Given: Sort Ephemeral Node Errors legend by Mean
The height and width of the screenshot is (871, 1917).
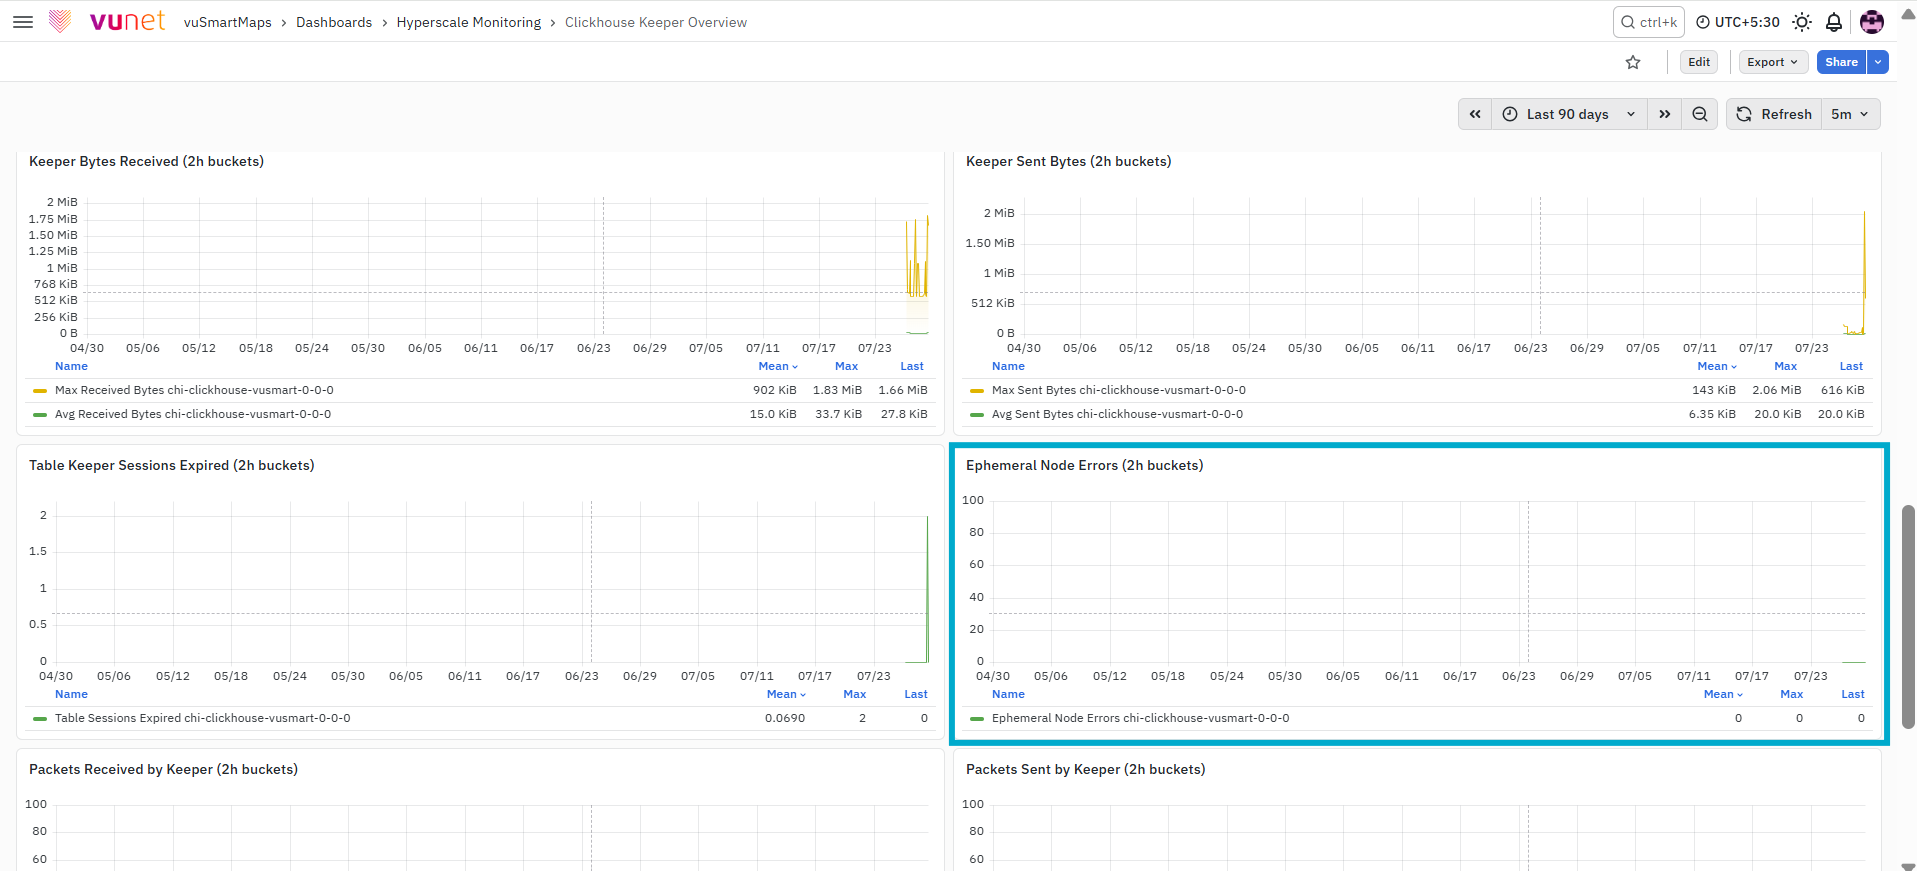Looking at the screenshot, I should (x=1723, y=694).
